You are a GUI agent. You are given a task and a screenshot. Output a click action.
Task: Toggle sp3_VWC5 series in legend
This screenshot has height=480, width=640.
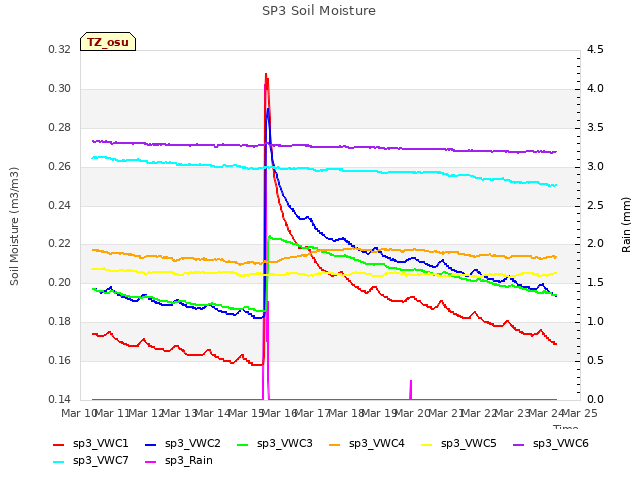[458, 444]
